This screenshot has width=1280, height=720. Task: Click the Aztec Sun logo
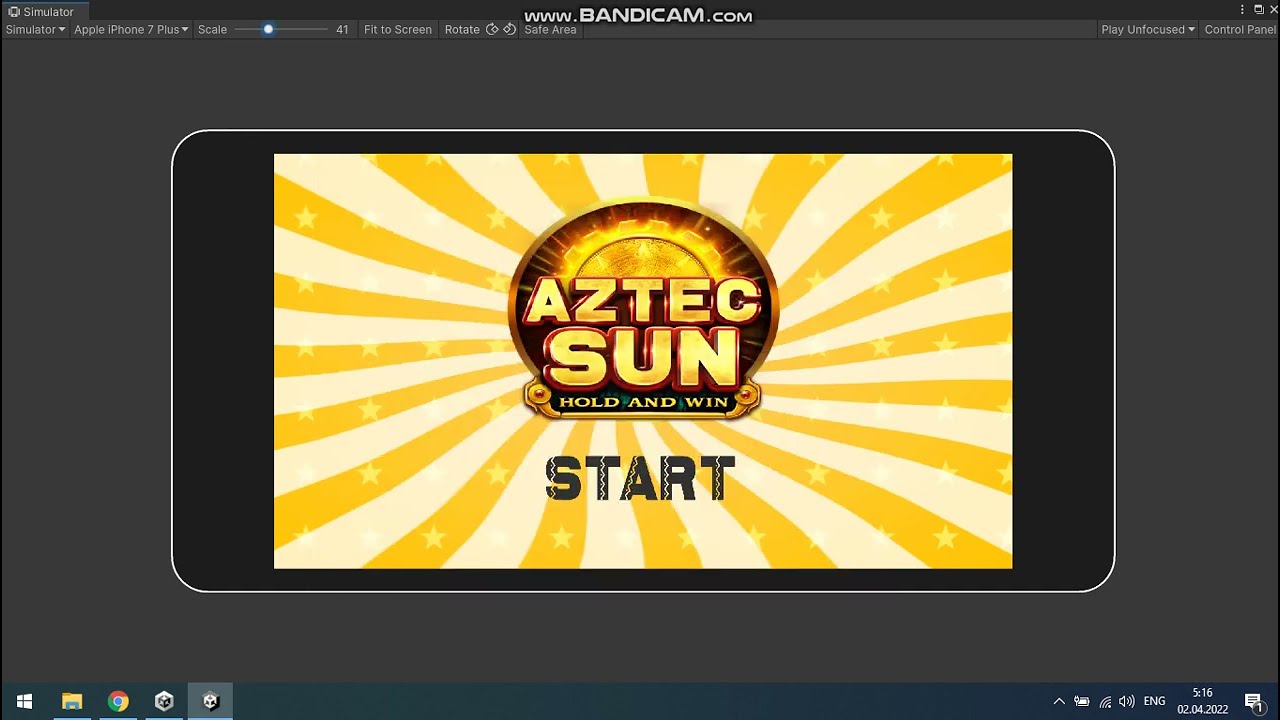(643, 308)
